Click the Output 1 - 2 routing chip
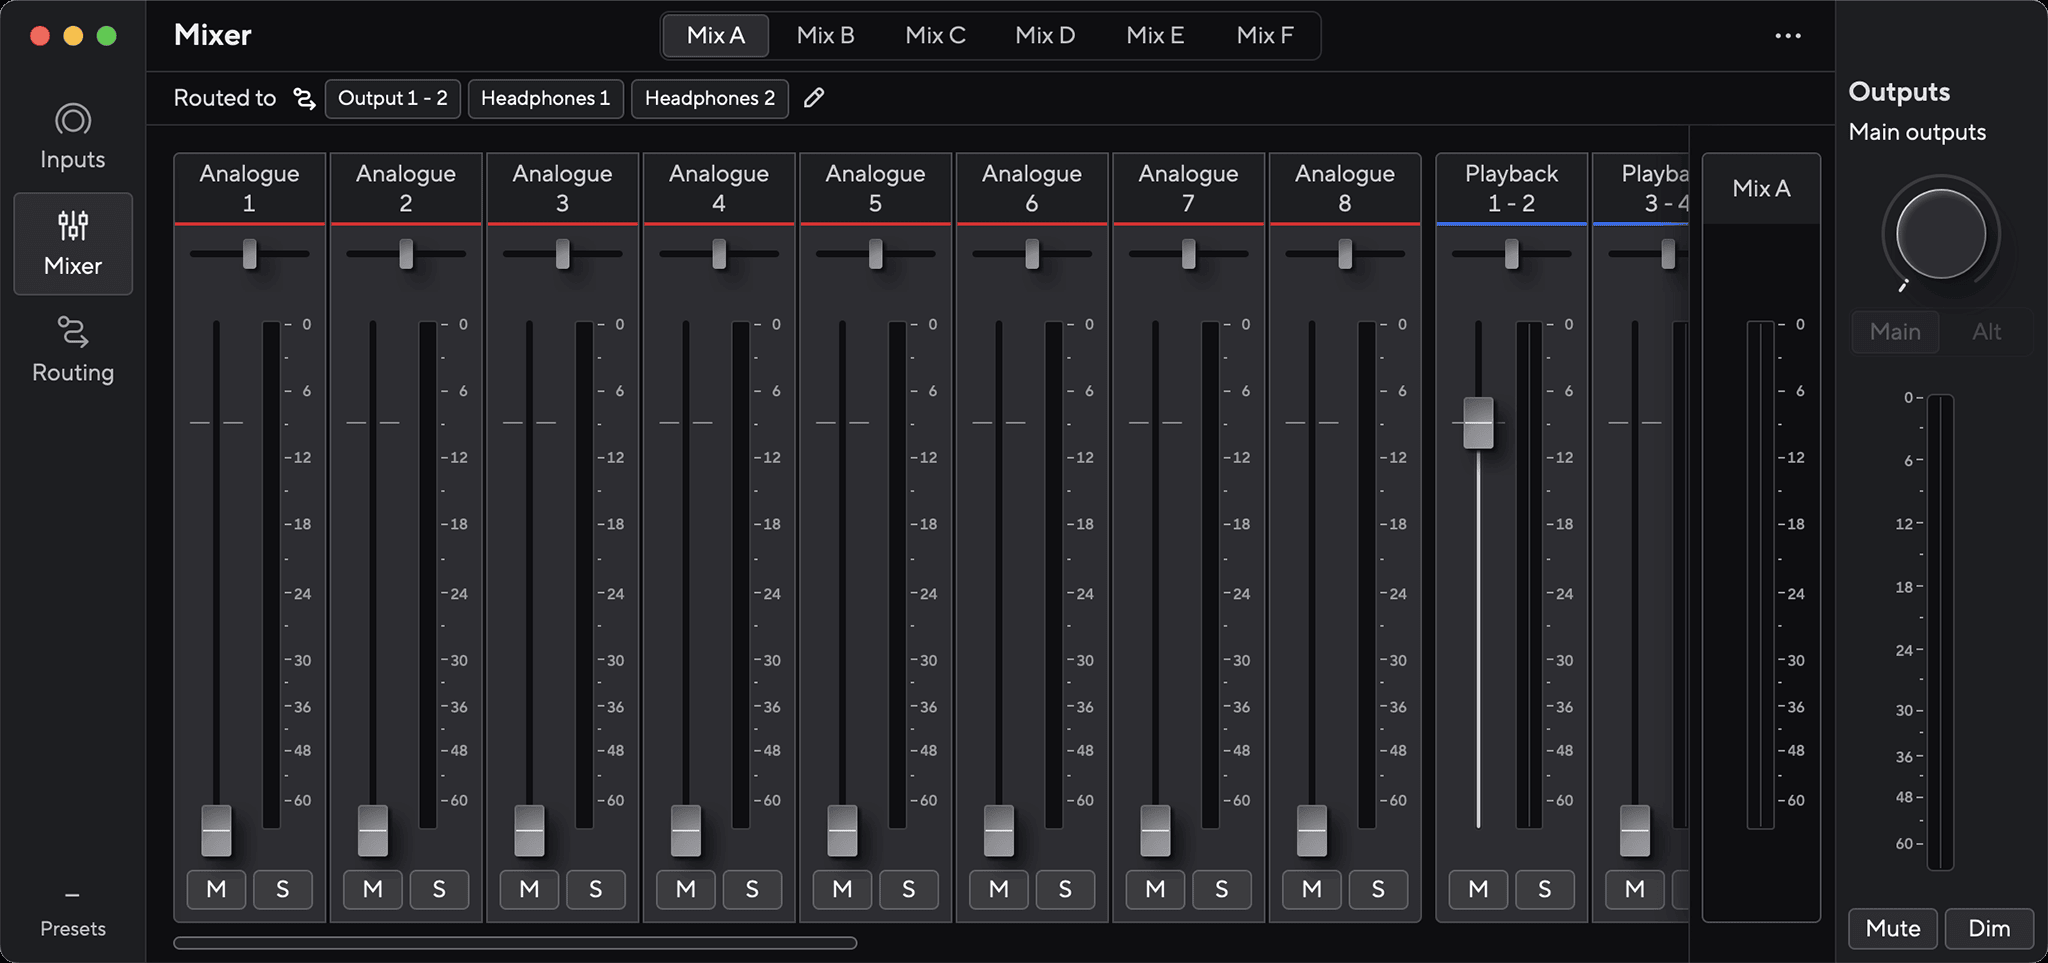 [x=393, y=98]
